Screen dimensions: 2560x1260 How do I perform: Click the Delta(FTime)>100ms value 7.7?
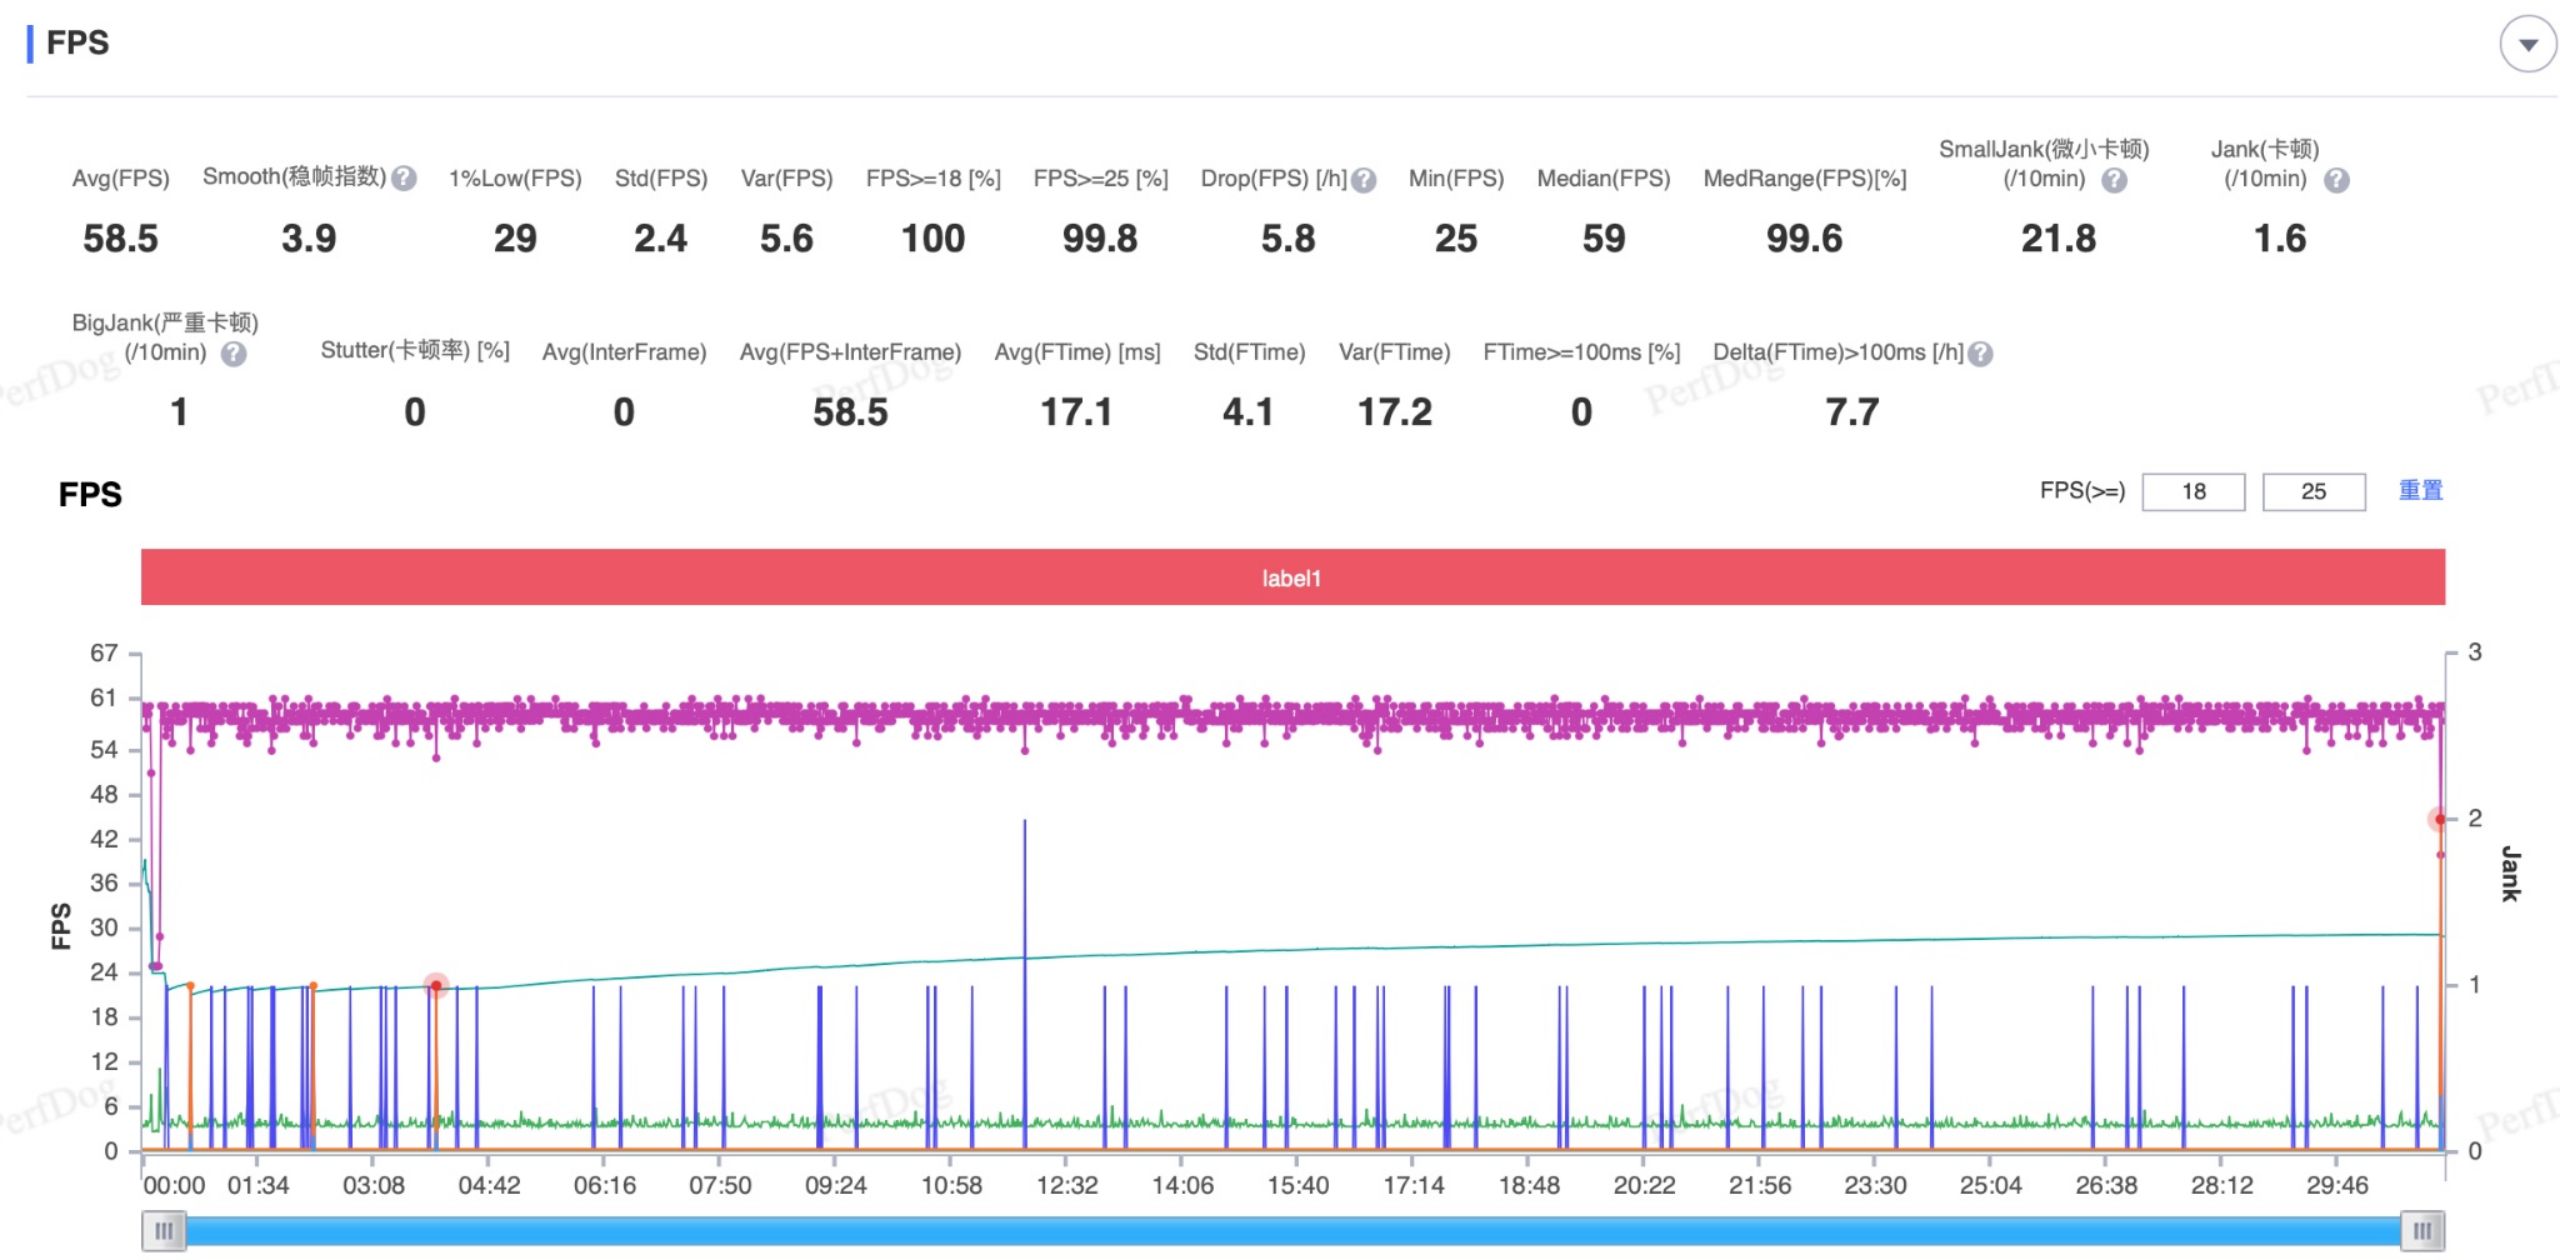tap(1852, 412)
